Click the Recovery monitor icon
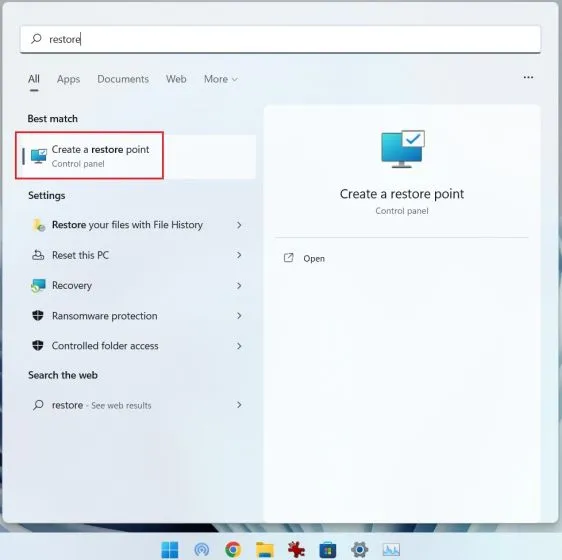Viewport: 562px width, 560px height. coord(38,286)
